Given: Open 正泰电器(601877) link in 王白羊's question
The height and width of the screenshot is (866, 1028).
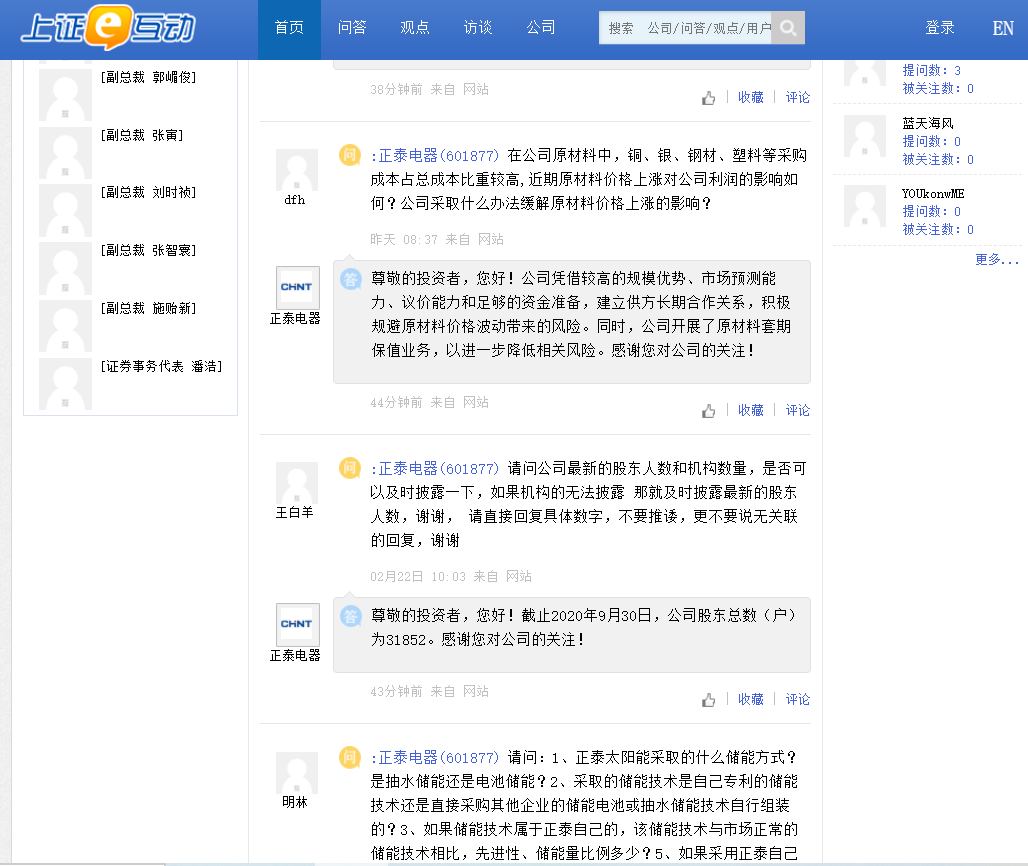Looking at the screenshot, I should (435, 469).
